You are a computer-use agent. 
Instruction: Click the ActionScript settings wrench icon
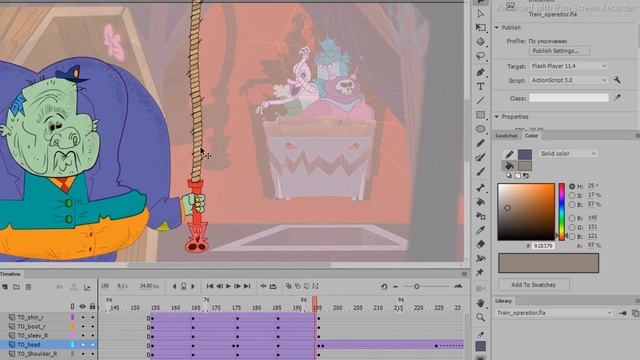617,80
